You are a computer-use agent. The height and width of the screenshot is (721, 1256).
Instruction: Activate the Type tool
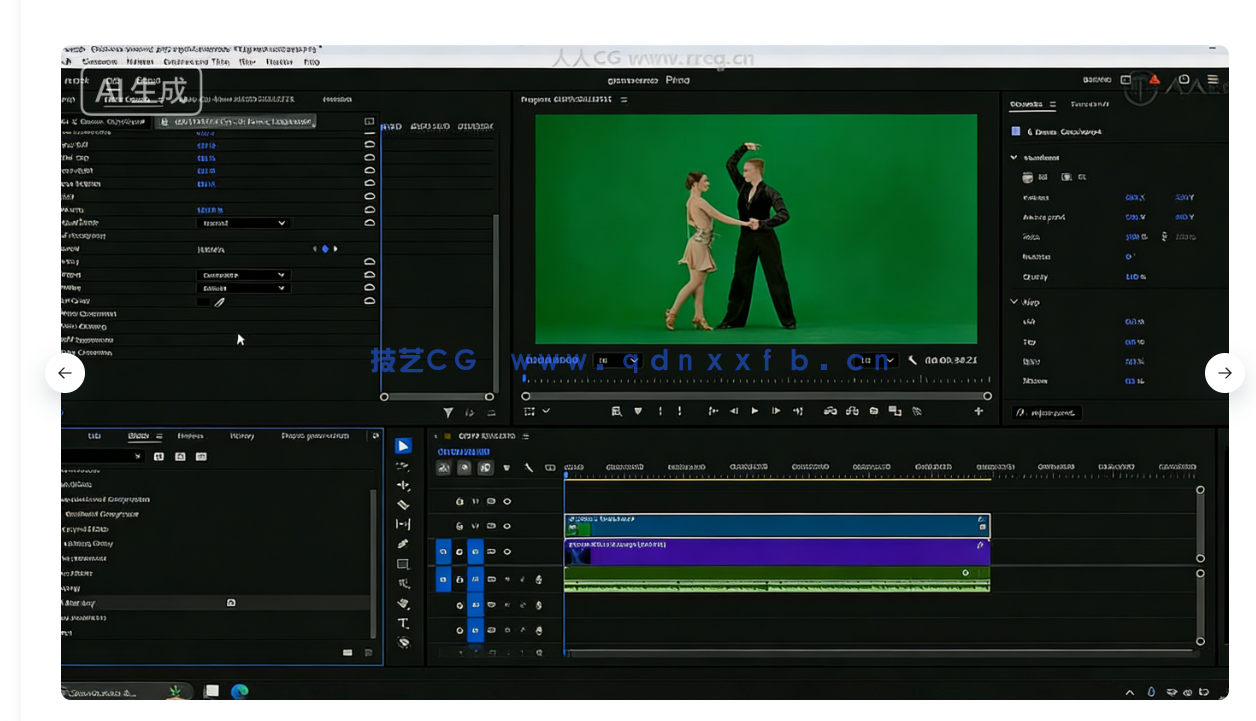(403, 623)
